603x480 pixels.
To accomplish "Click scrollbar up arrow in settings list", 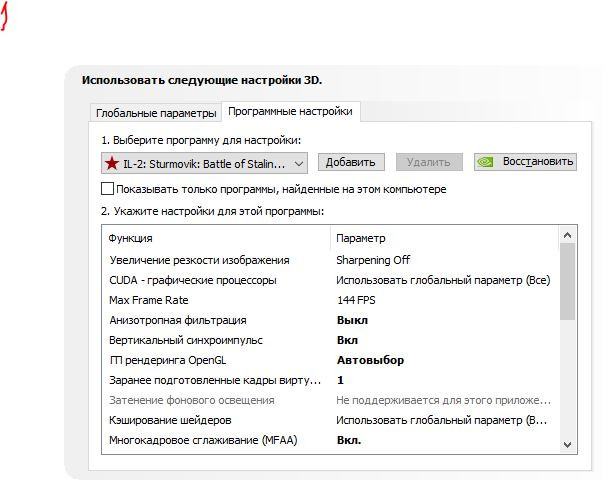I will pos(567,235).
